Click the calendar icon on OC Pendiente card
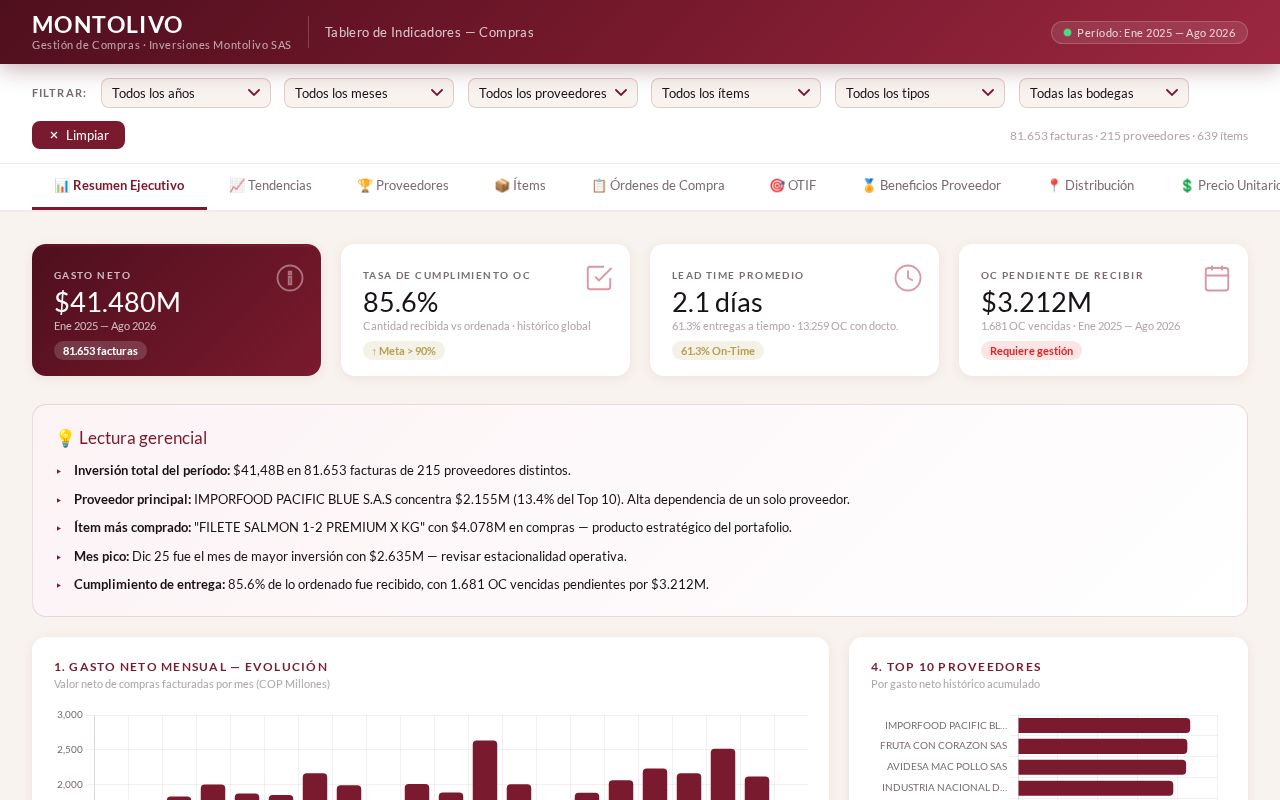Image resolution: width=1280 pixels, height=800 pixels. [x=1217, y=278]
